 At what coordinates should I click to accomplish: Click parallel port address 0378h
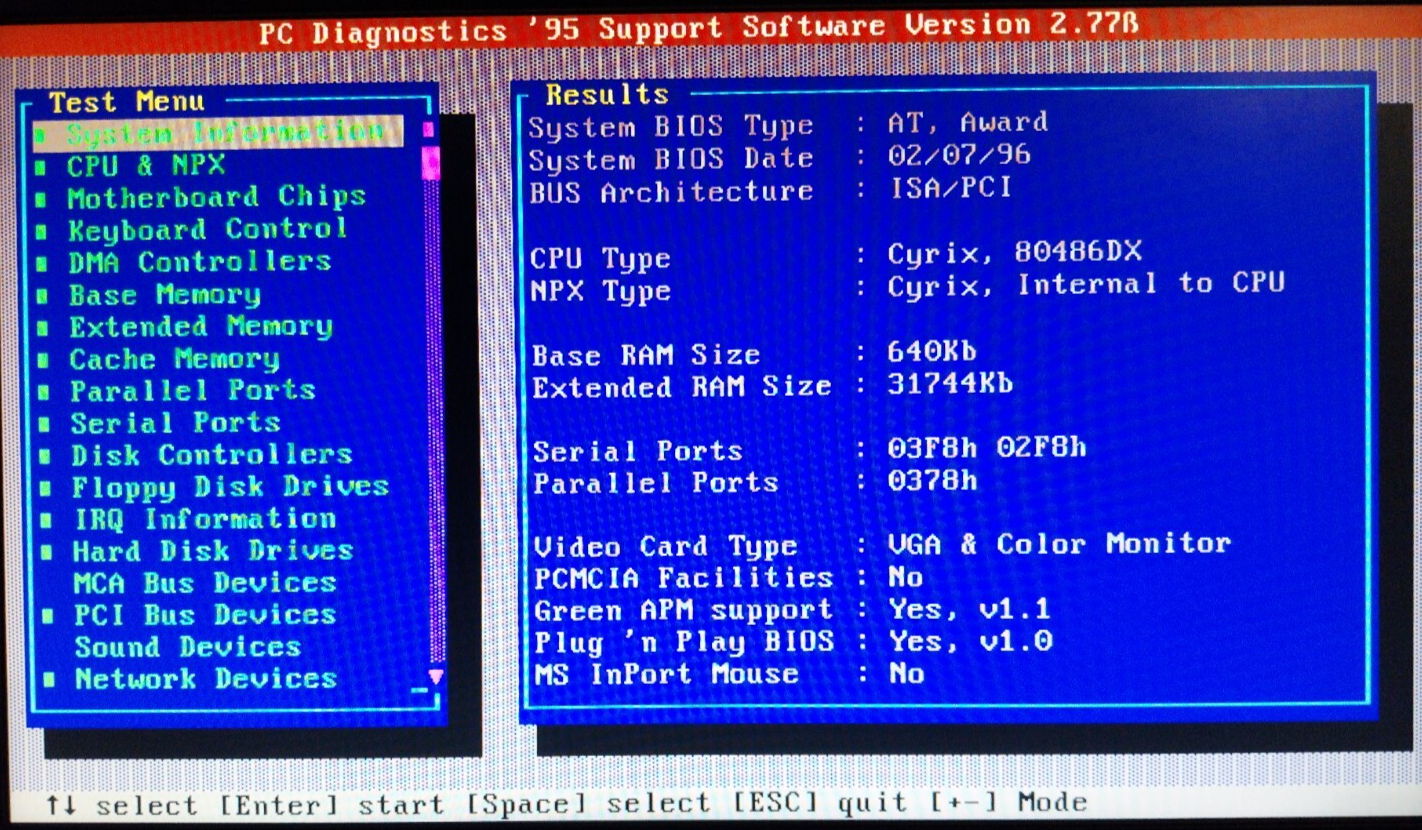point(932,481)
